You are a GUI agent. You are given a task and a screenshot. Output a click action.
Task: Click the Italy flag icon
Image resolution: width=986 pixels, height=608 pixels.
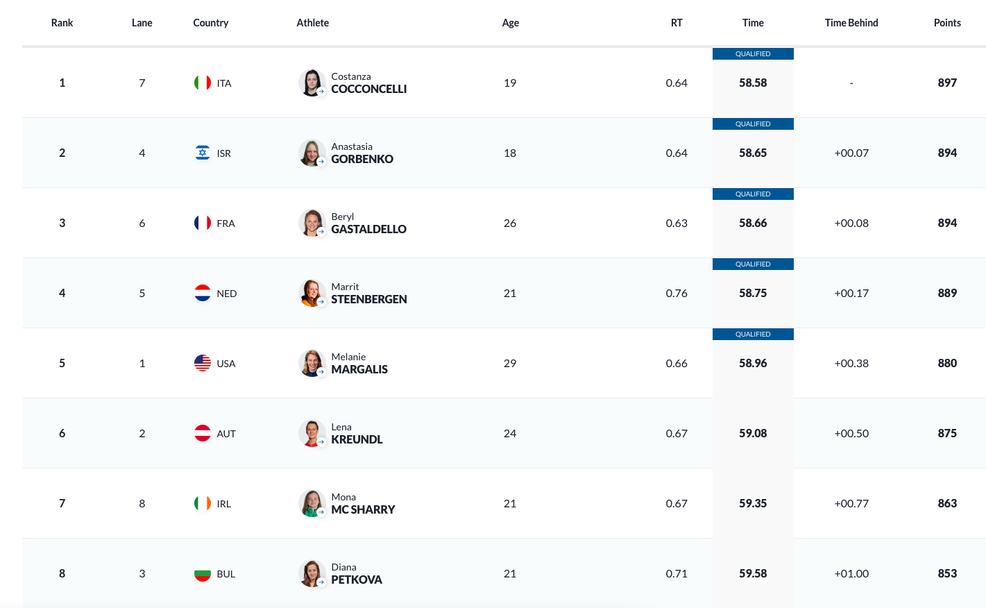202,83
